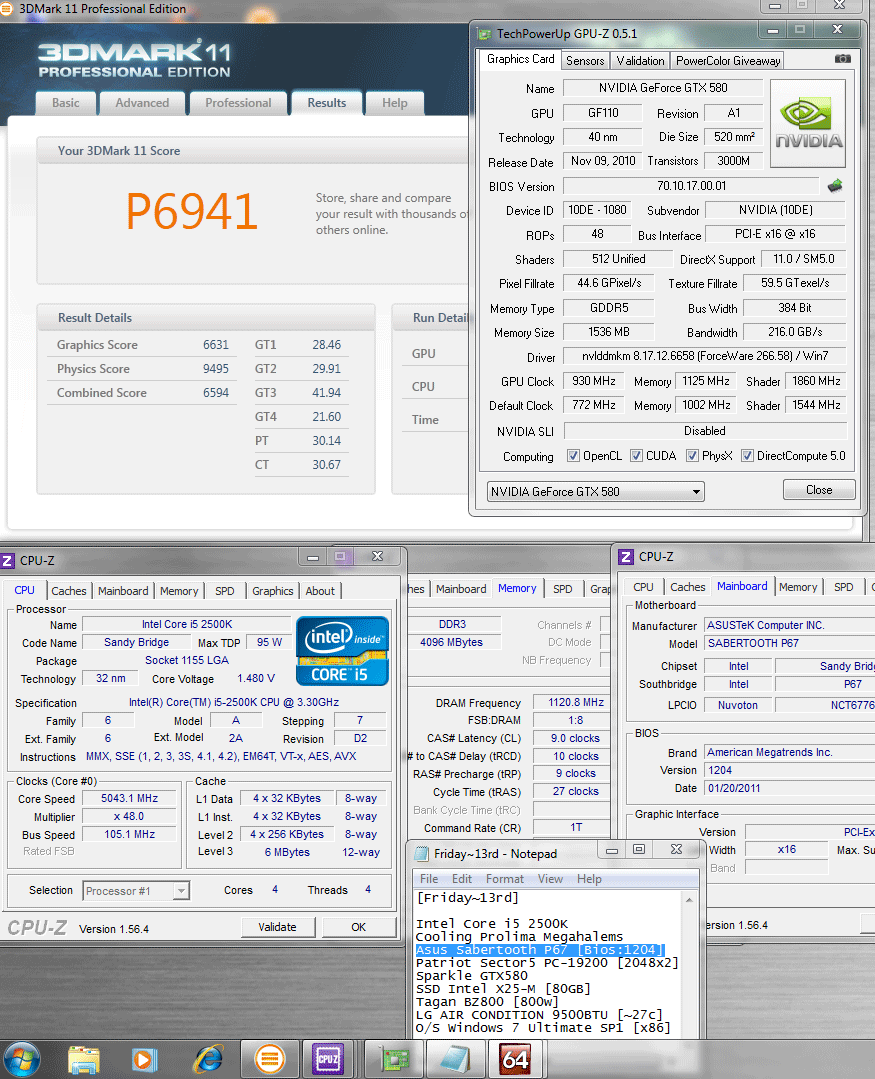Viewport: 875px width, 1079px height.
Task: Select the Results tab in 3DMark
Action: 327,103
